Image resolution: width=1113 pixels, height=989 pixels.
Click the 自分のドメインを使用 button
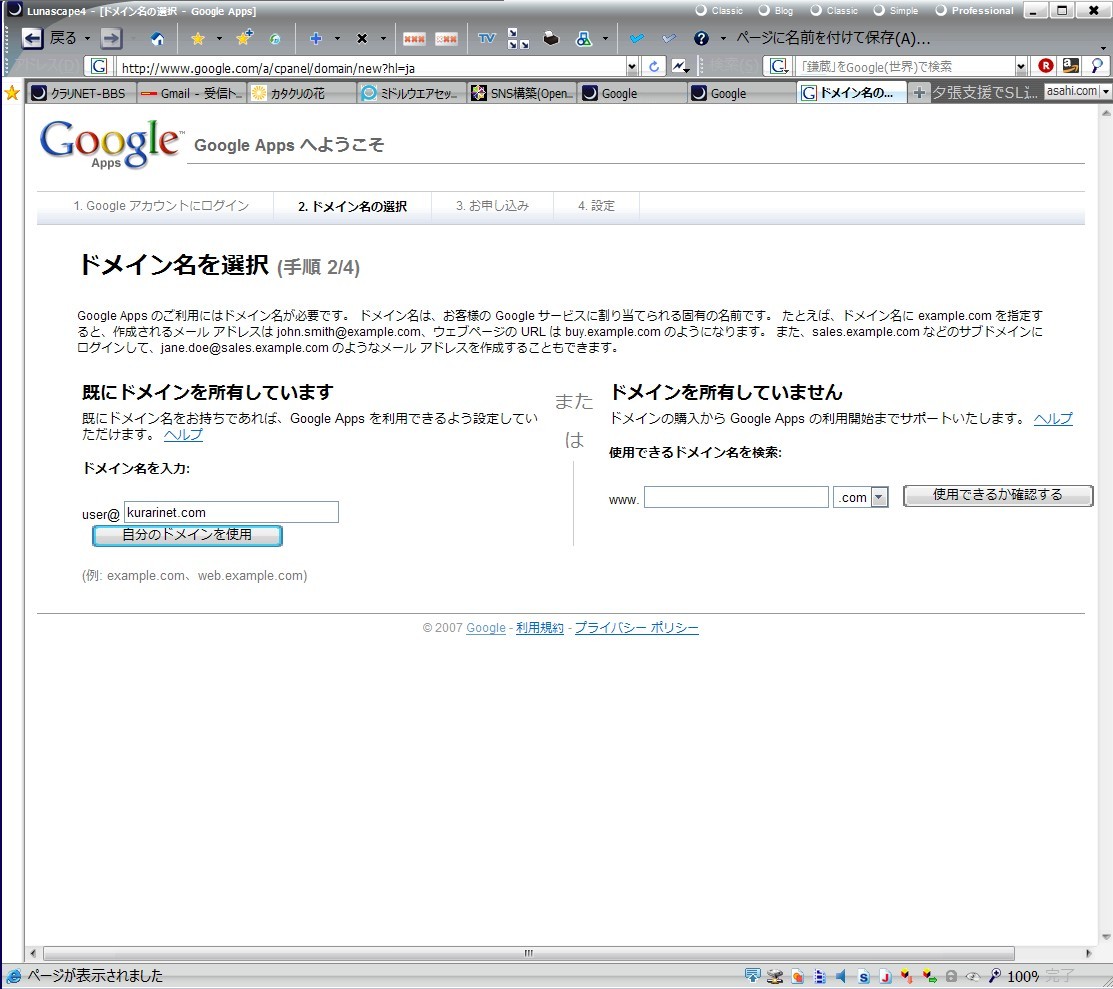pos(187,535)
